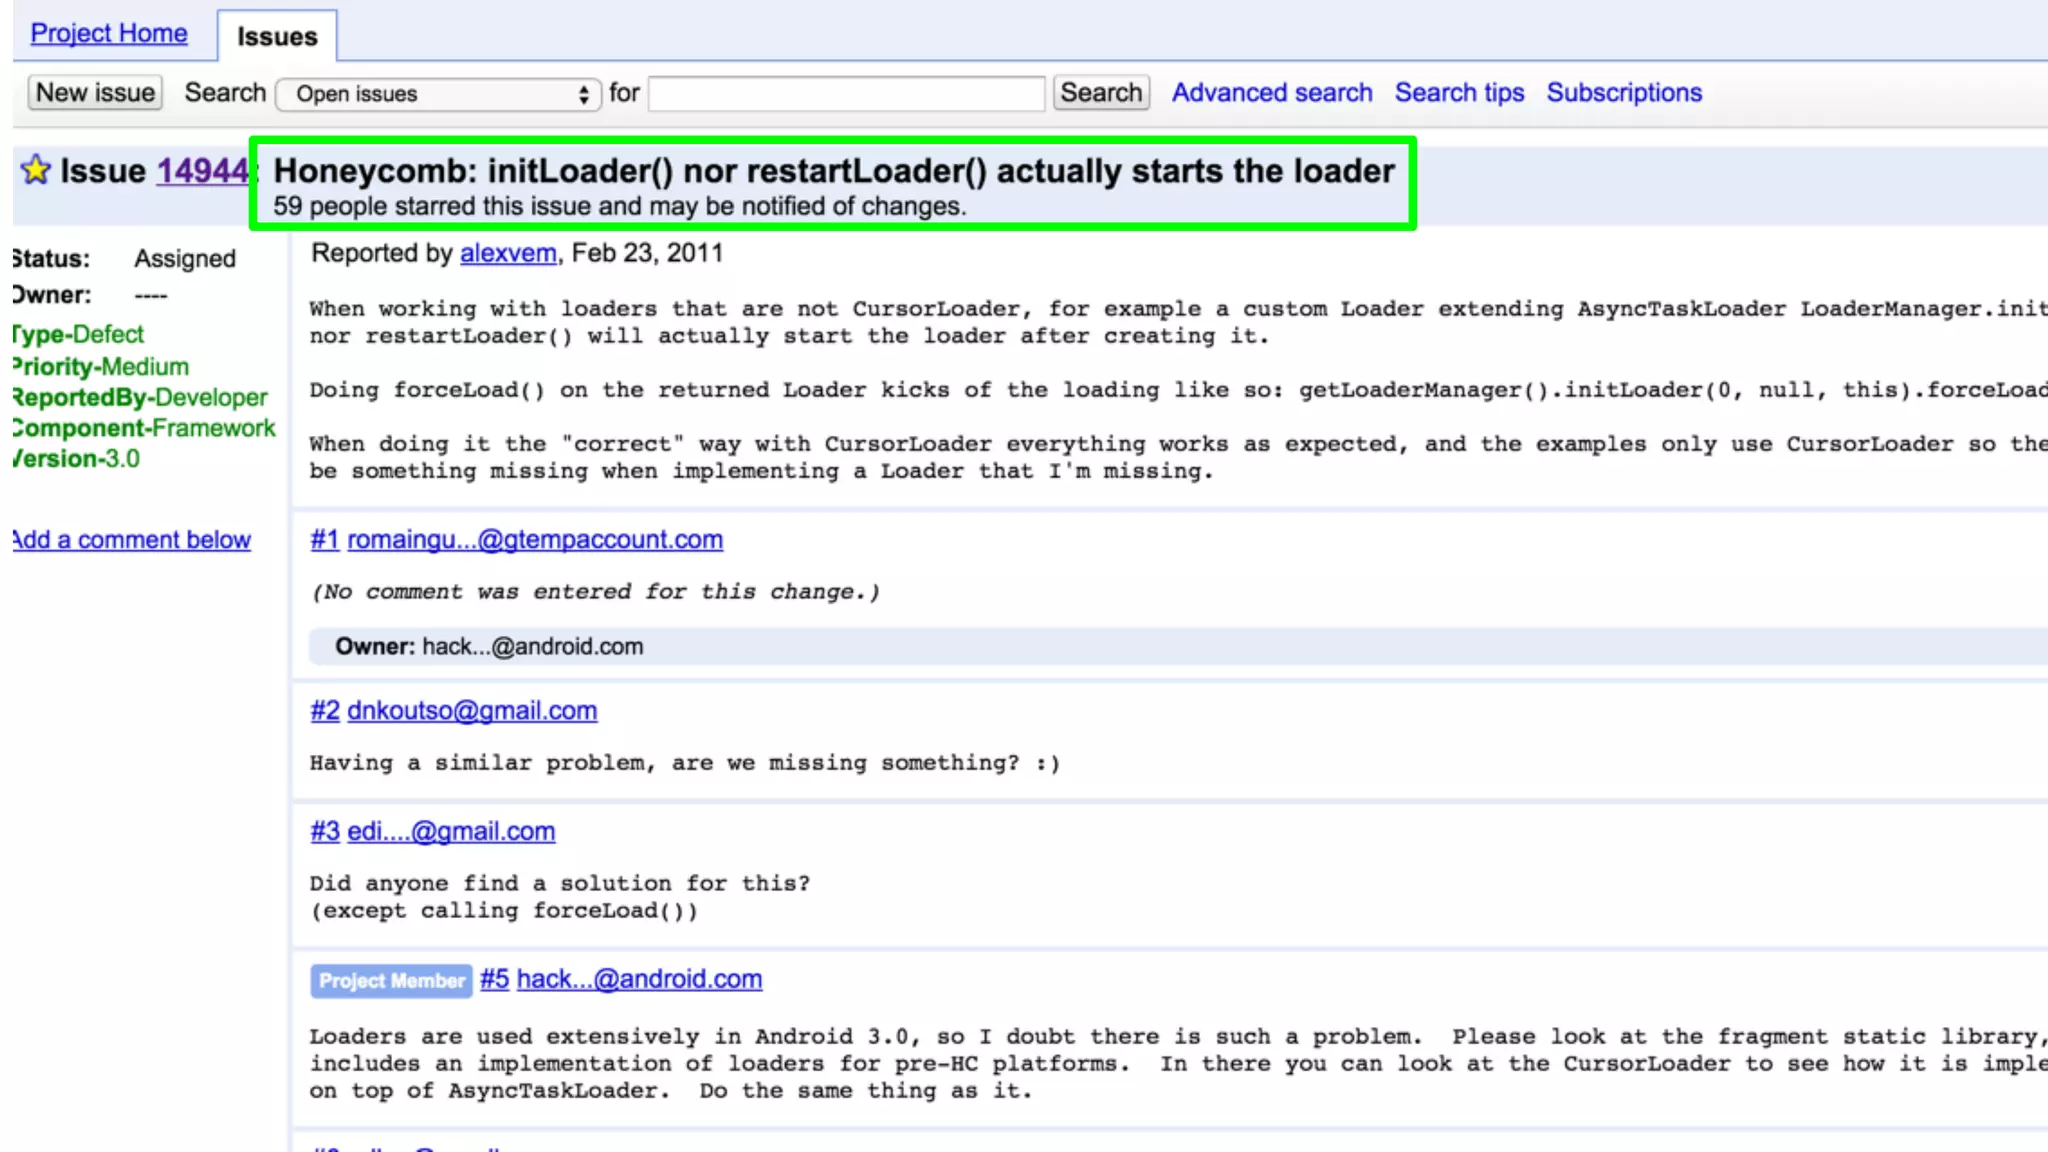Go to the Subscriptions link

point(1624,93)
